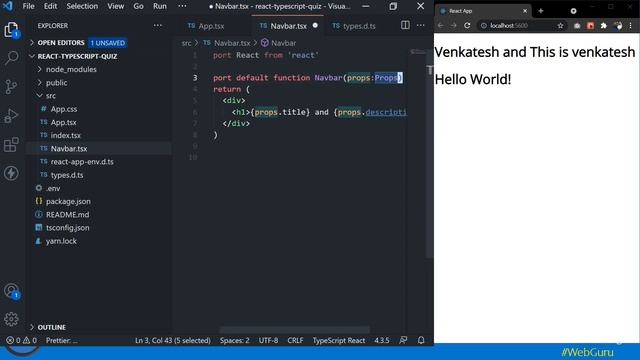Bookmark this page with star icon
The image size is (640, 360).
point(560,25)
